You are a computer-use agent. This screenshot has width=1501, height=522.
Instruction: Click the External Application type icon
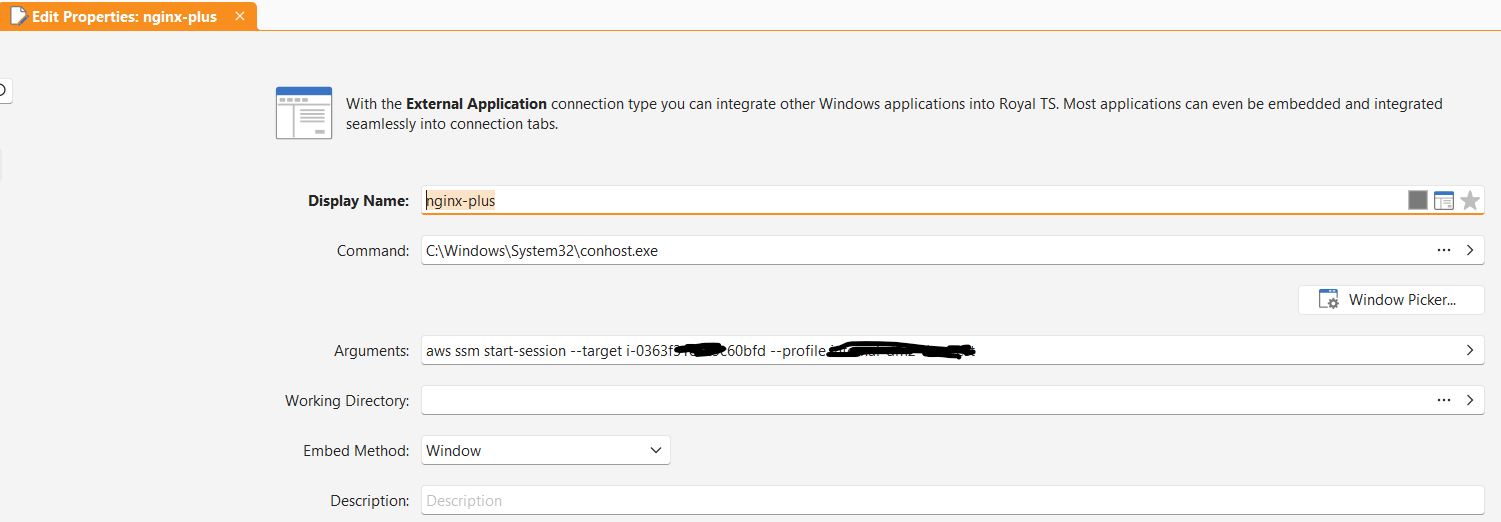(x=304, y=113)
